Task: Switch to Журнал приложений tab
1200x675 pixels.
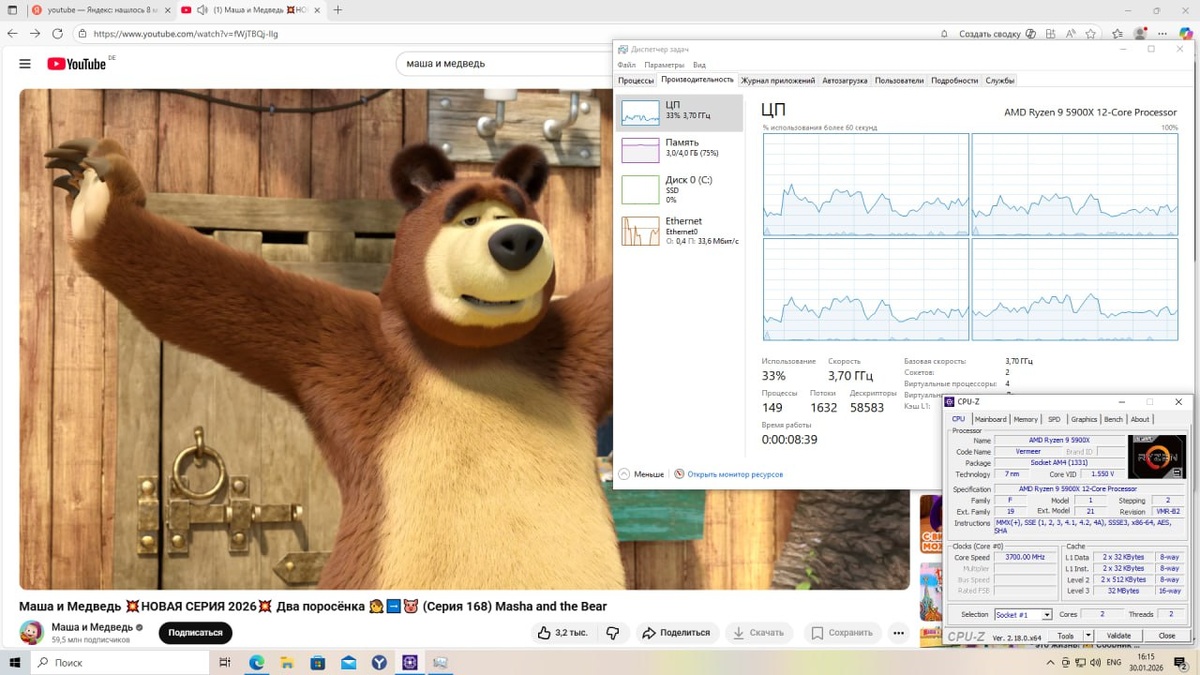Action: click(778, 80)
